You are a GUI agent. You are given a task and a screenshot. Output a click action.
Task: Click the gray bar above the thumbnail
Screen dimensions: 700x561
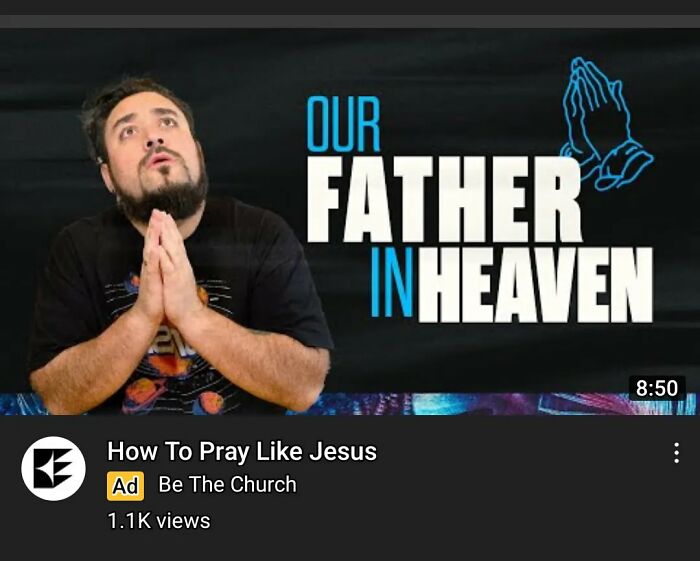[x=350, y=21]
